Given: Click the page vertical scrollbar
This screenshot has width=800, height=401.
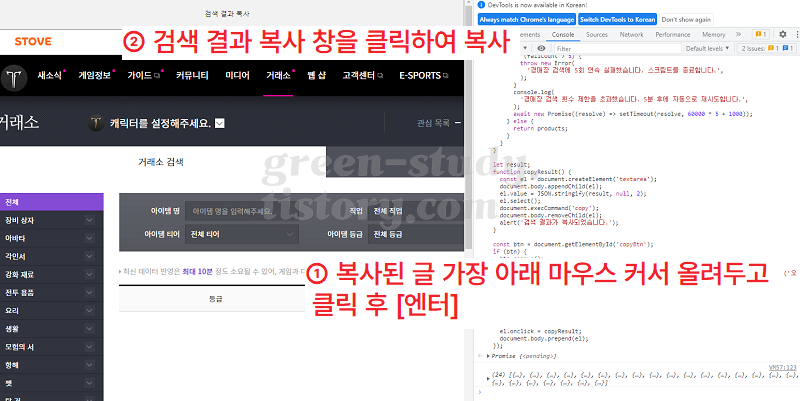Looking at the screenshot, I should pos(469,128).
